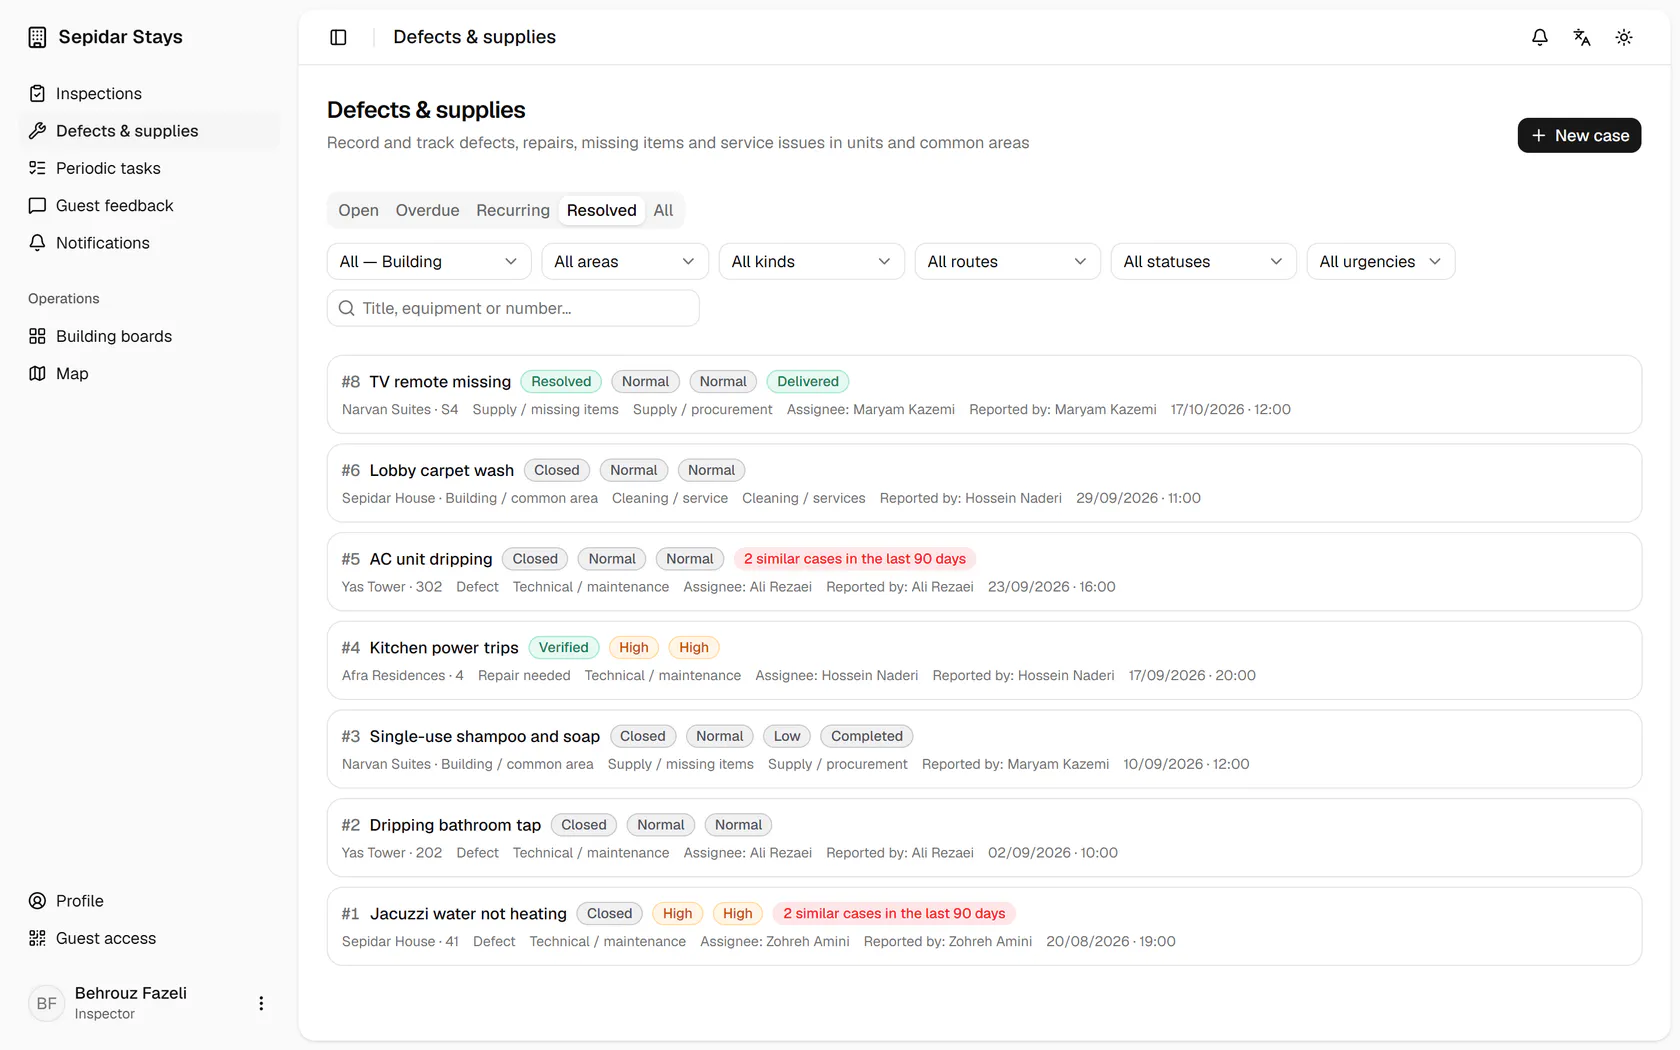Viewport: 1680px width, 1050px height.
Task: Open Notifications in the sidebar
Action: 150,243
